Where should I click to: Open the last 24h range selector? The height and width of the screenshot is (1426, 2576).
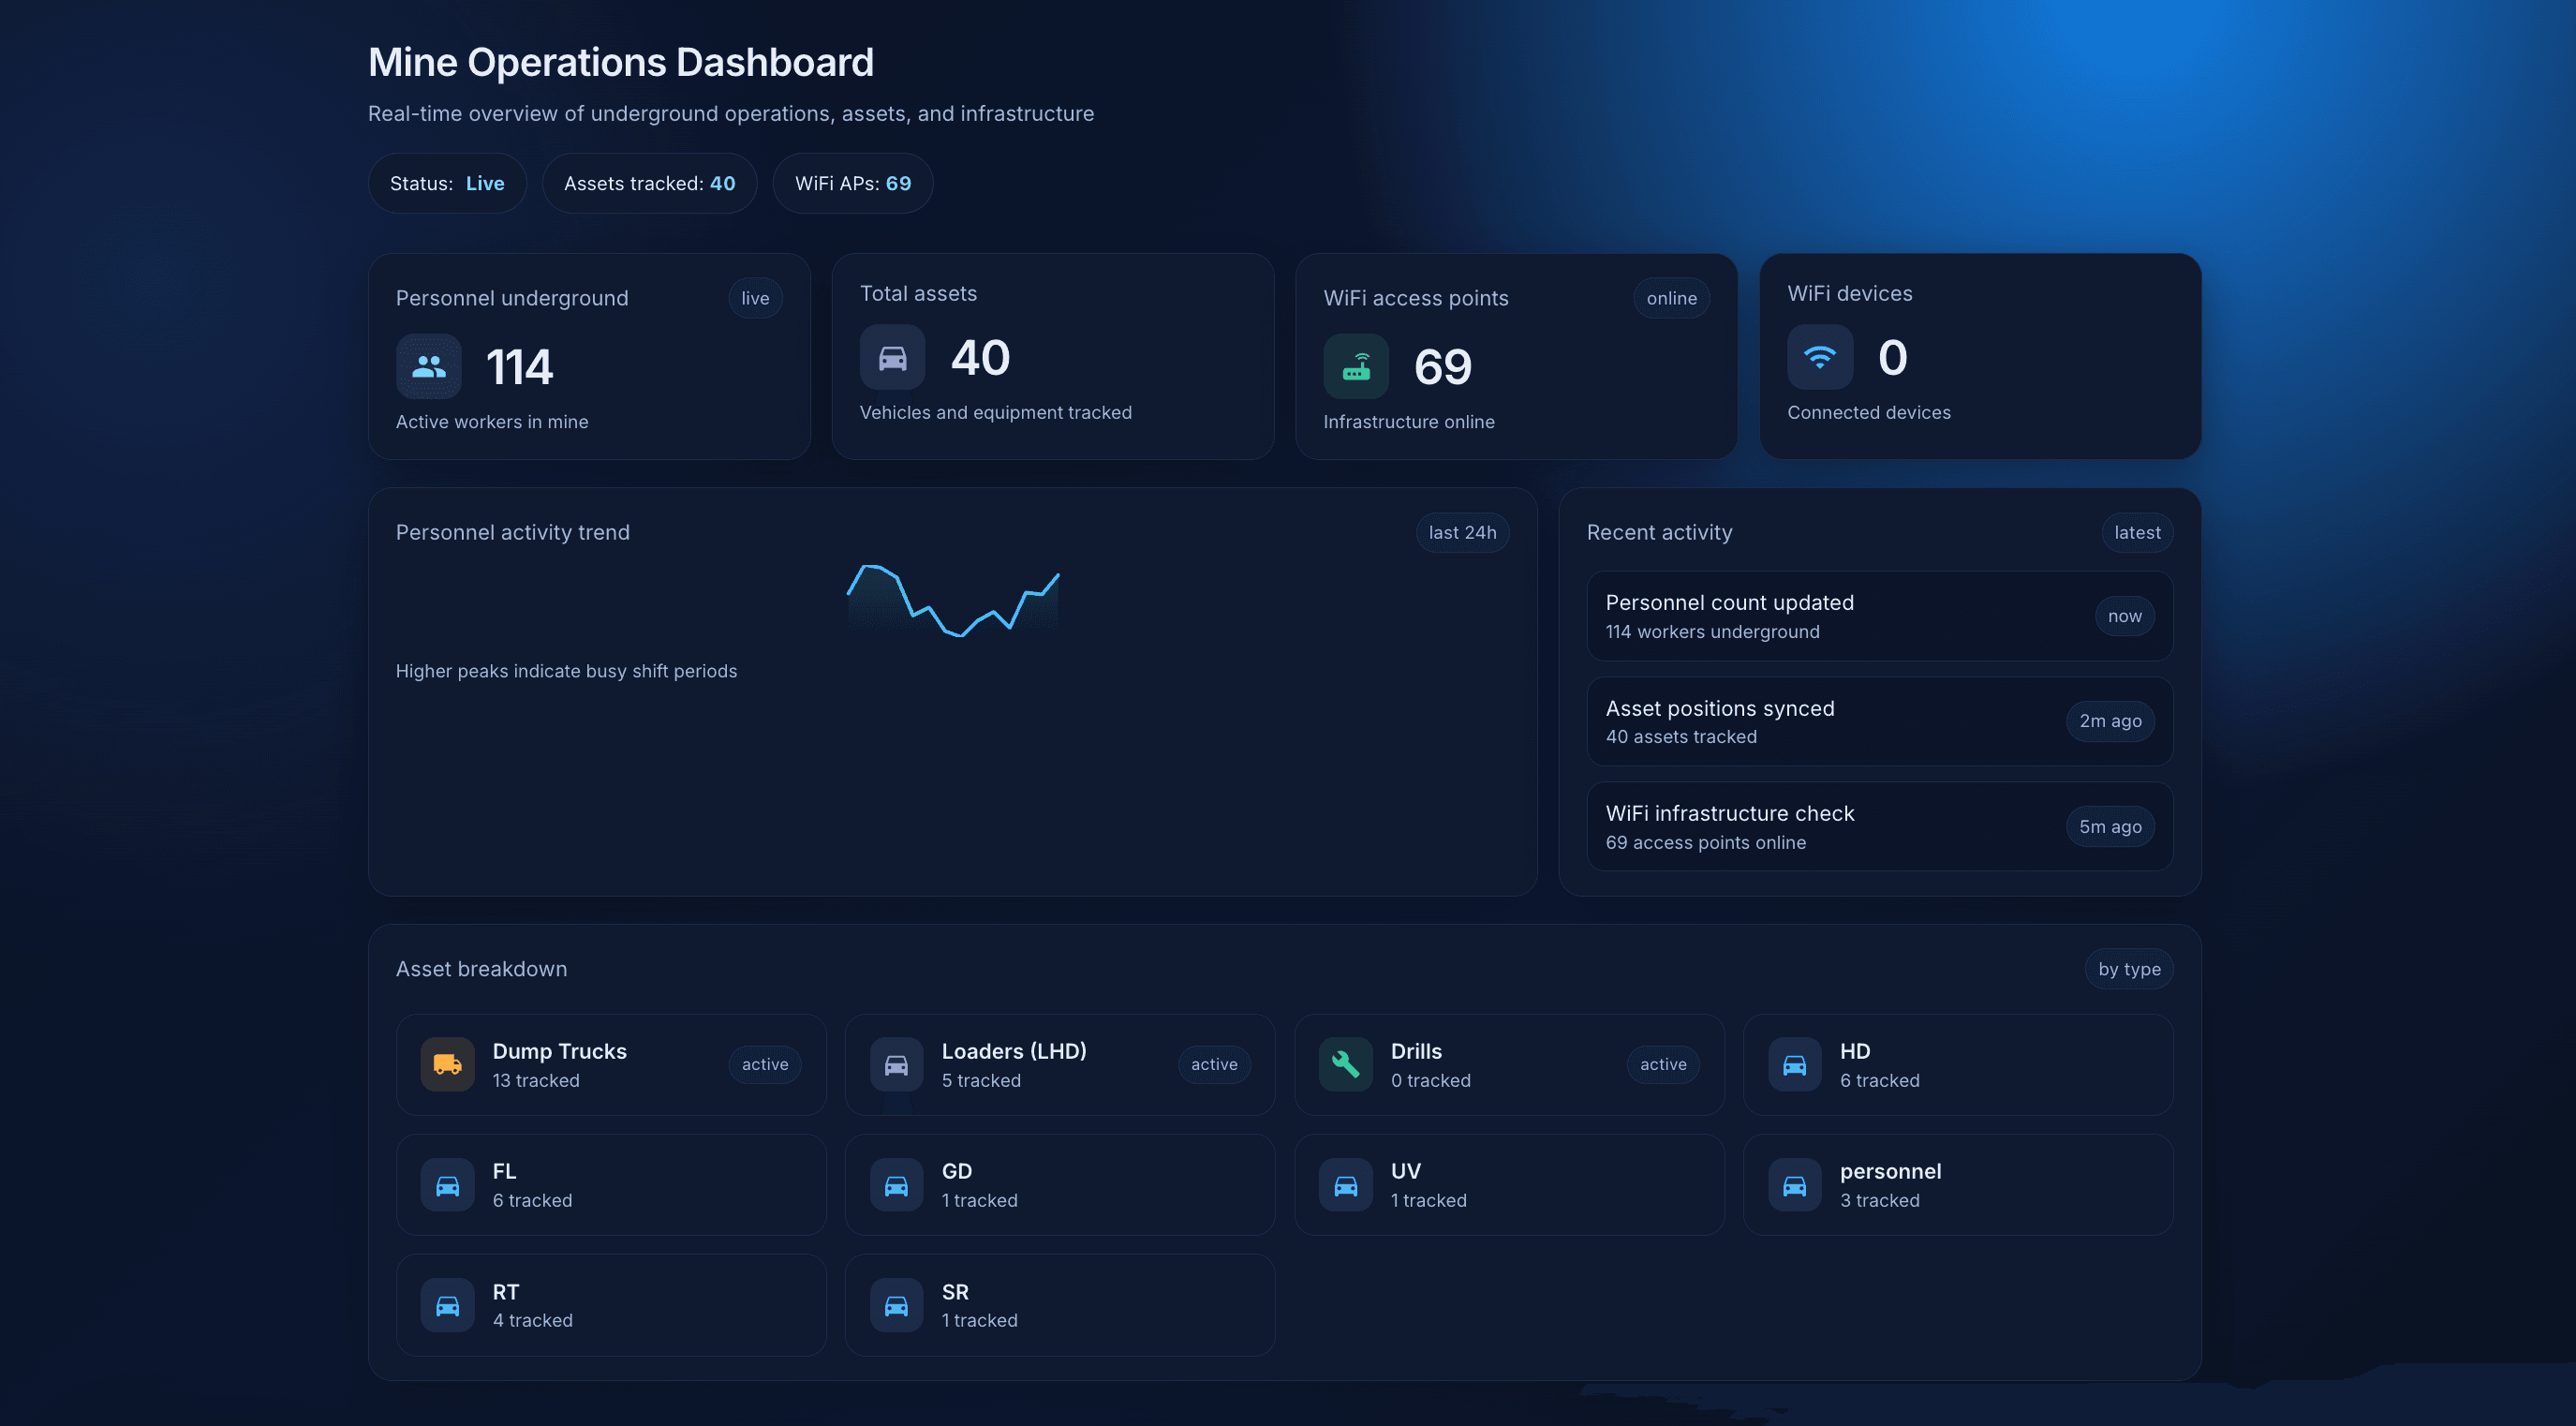(x=1462, y=532)
